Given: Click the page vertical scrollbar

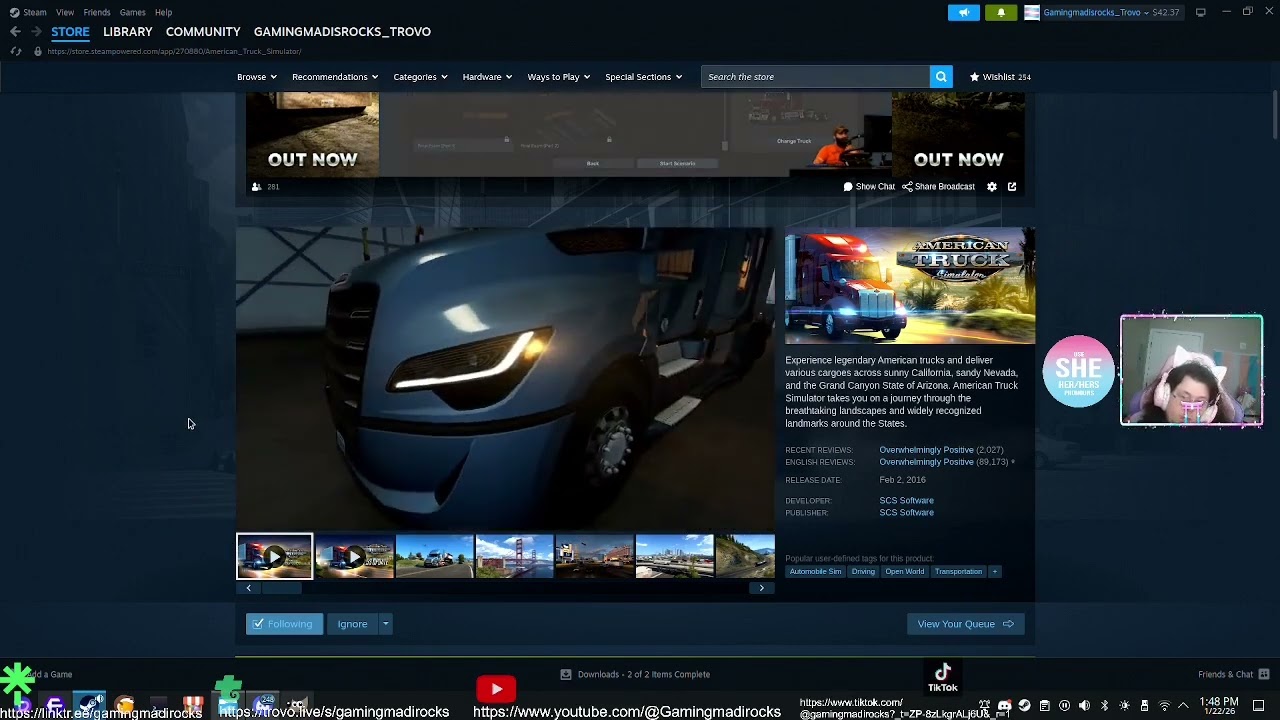Looking at the screenshot, I should click(x=1274, y=115).
